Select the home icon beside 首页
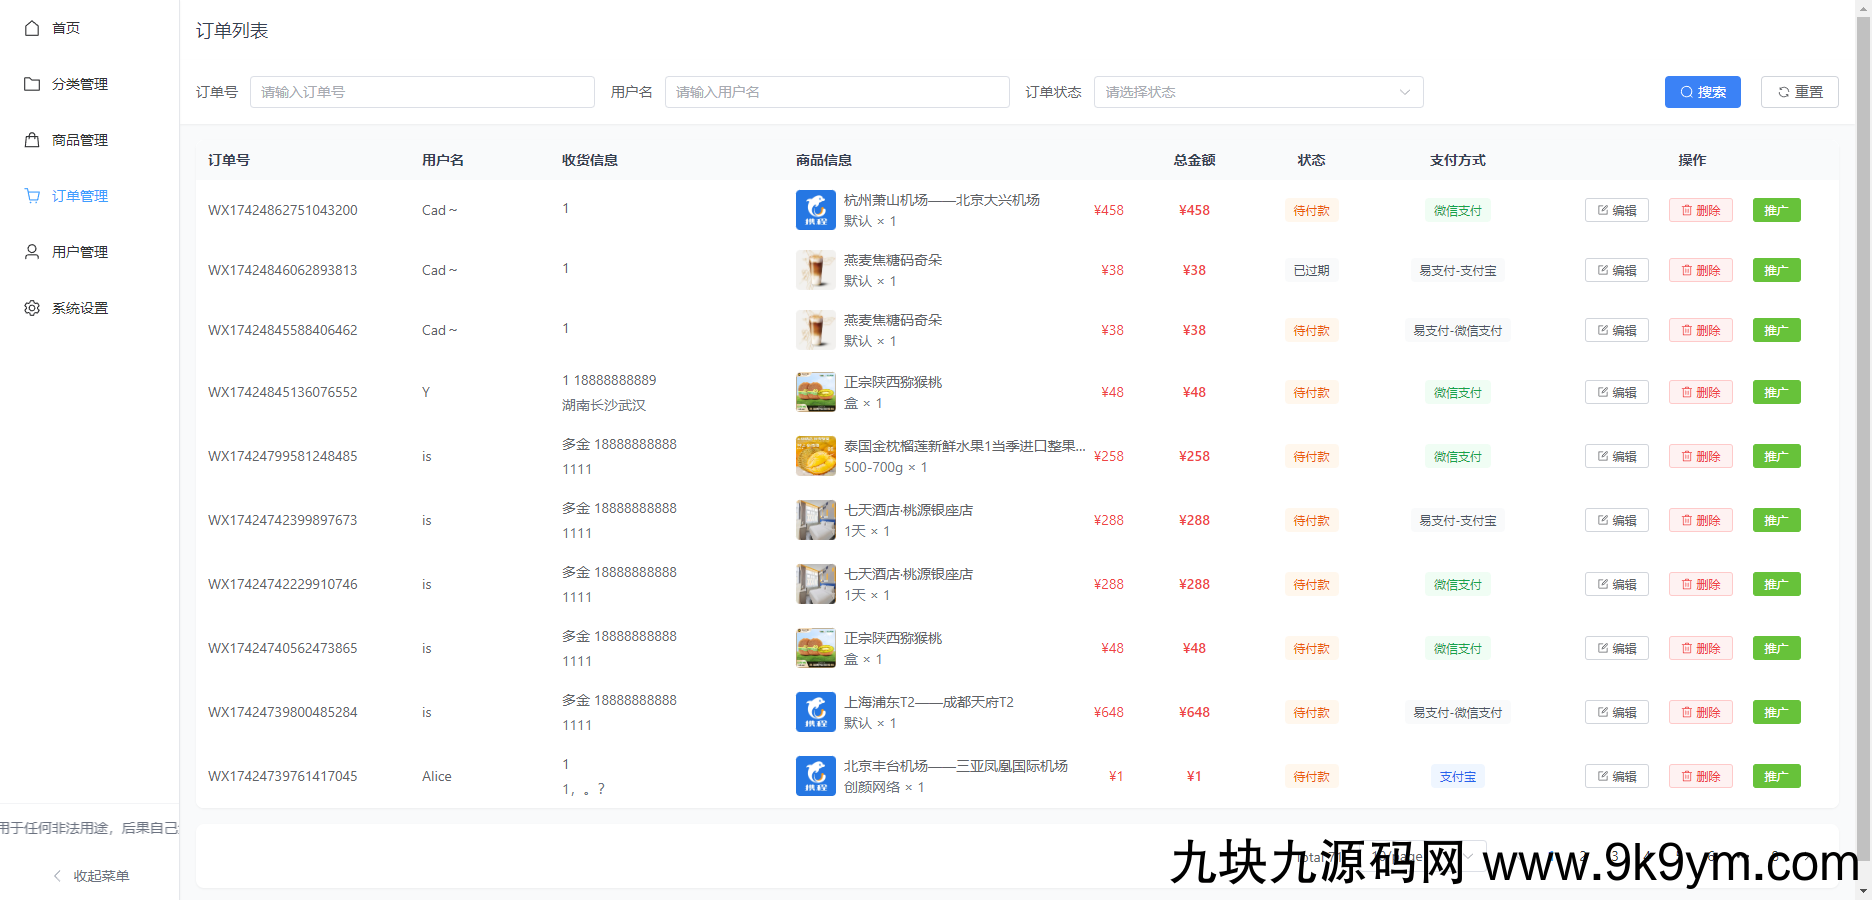Viewport: 1872px width, 900px height. (x=31, y=28)
